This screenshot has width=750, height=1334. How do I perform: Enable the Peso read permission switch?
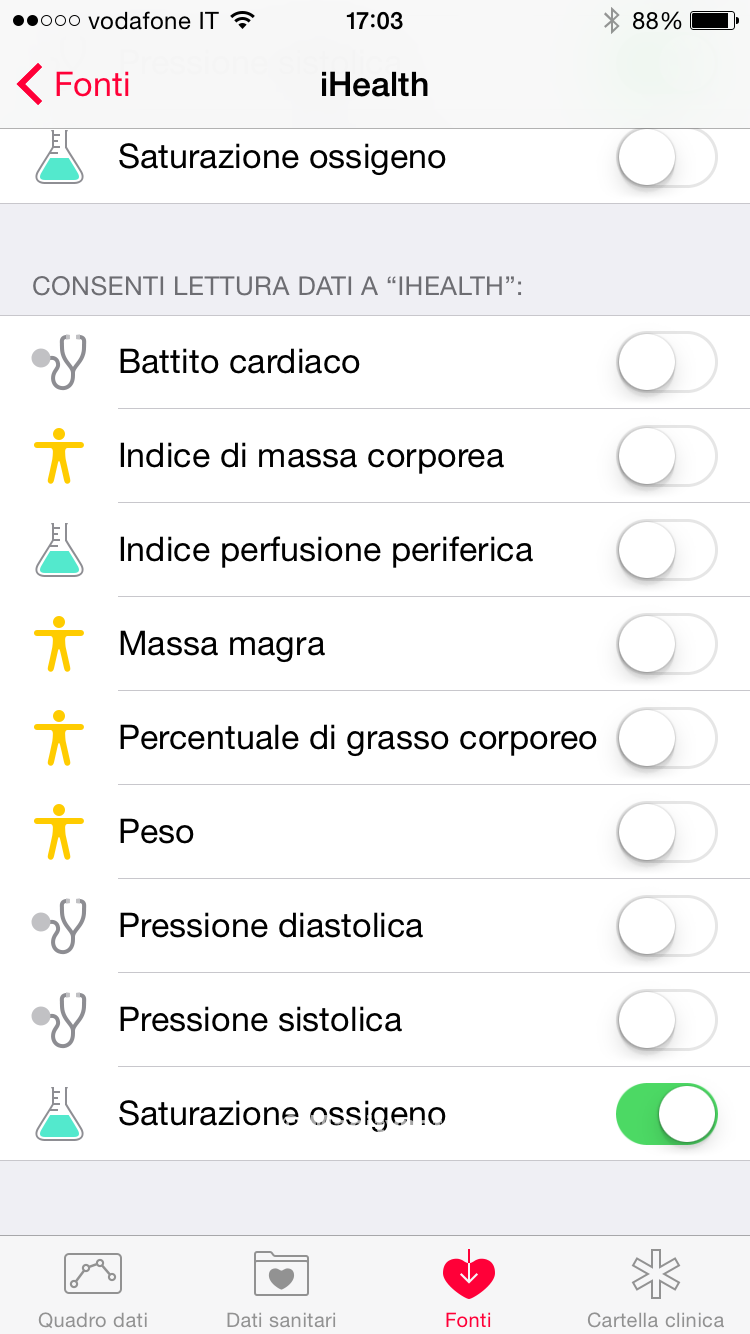666,832
